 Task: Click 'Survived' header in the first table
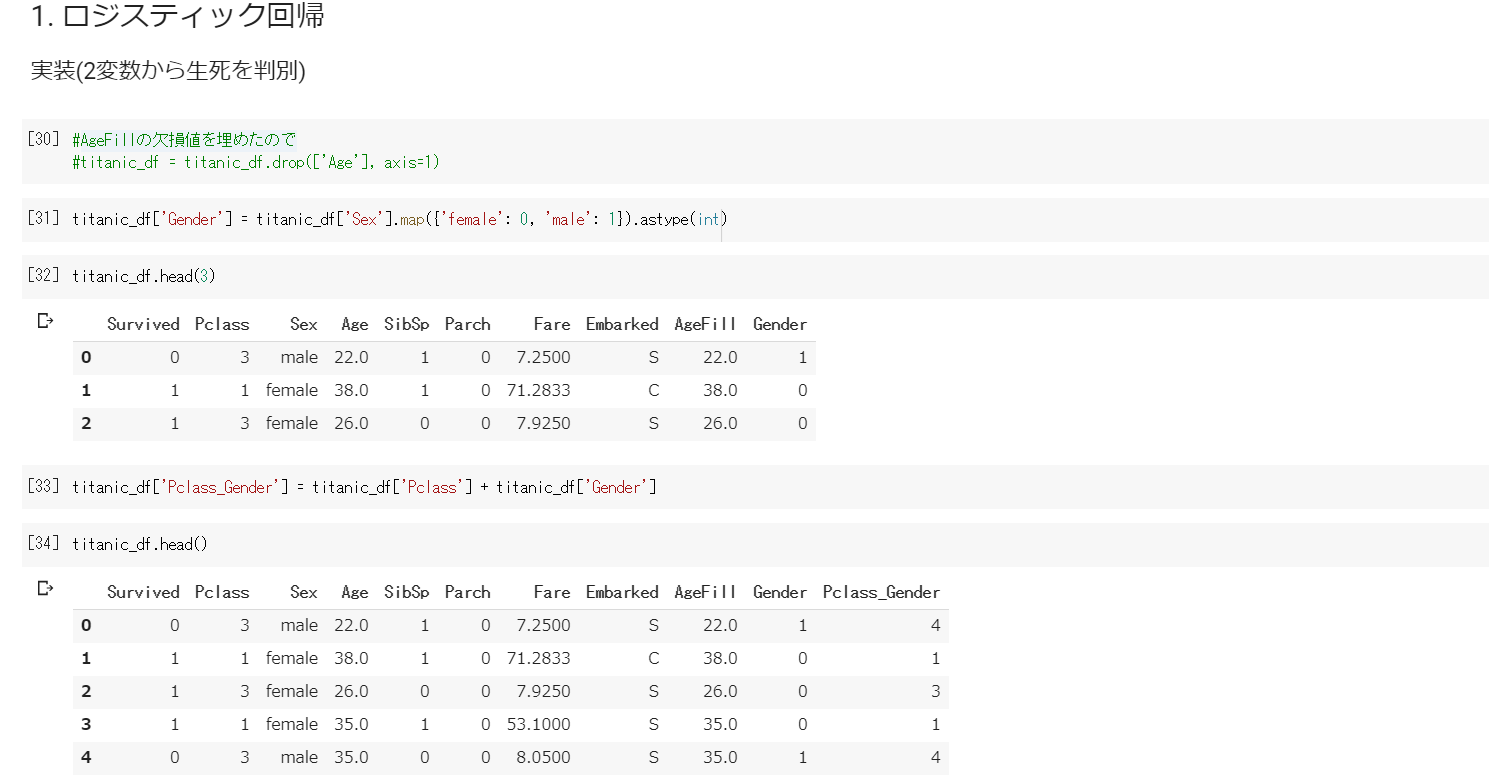click(143, 324)
